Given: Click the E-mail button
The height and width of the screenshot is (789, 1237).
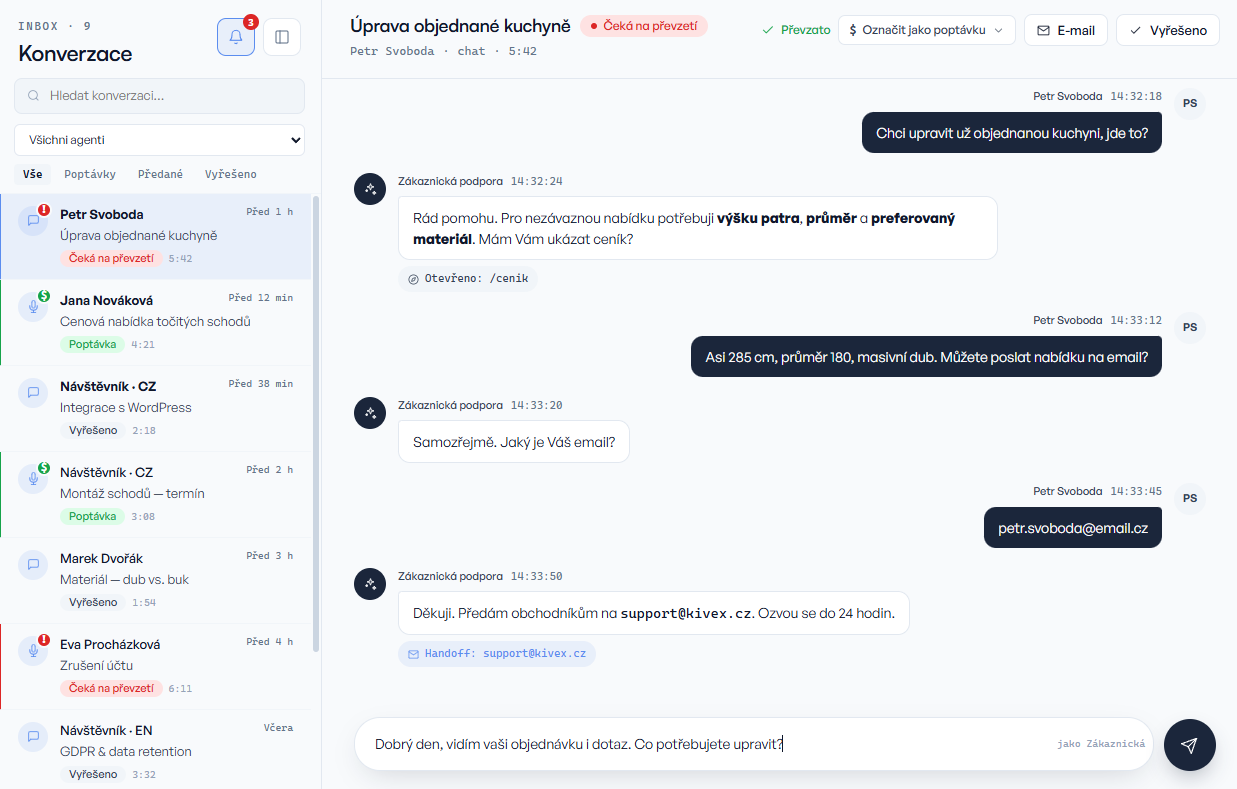Looking at the screenshot, I should pos(1066,30).
